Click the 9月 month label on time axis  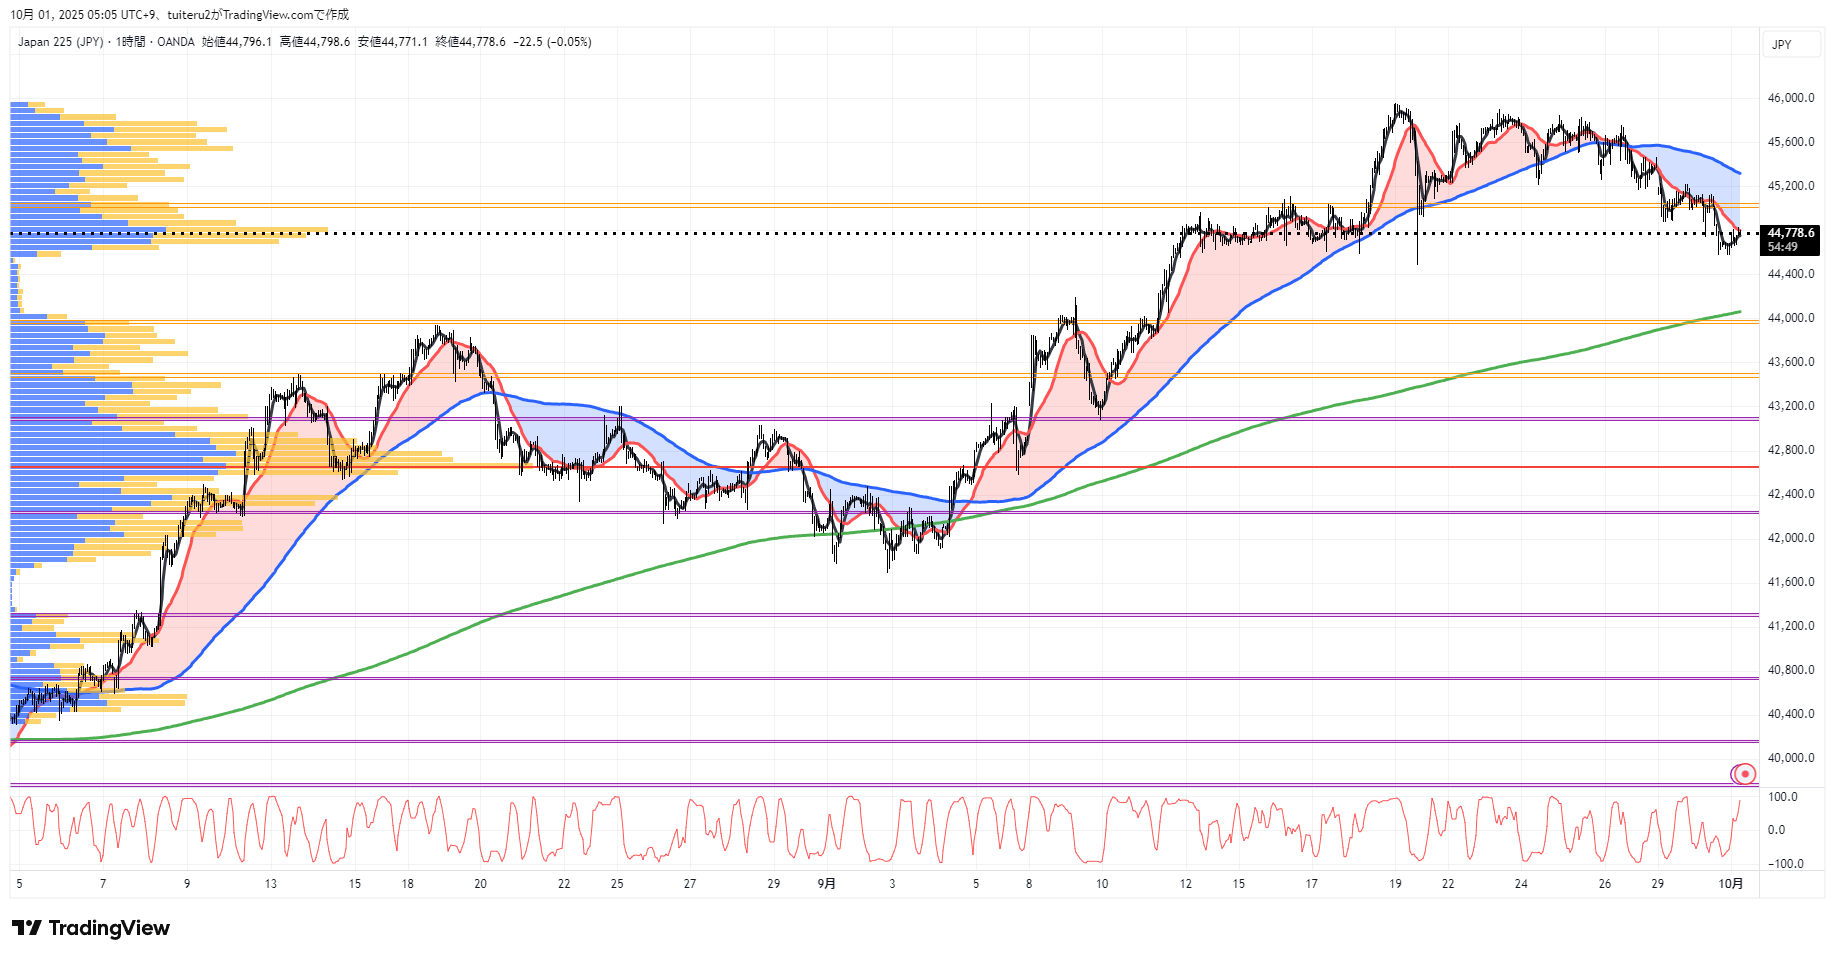(x=826, y=884)
